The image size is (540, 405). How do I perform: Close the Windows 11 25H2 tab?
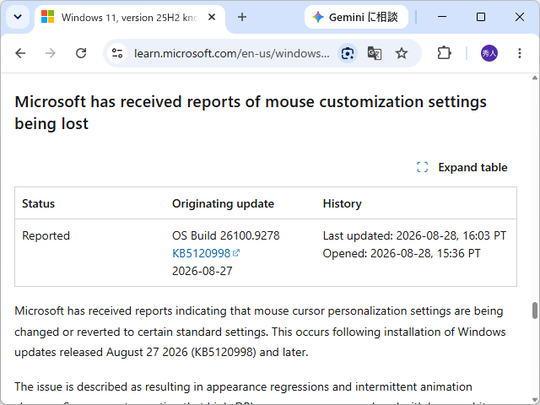tap(212, 17)
